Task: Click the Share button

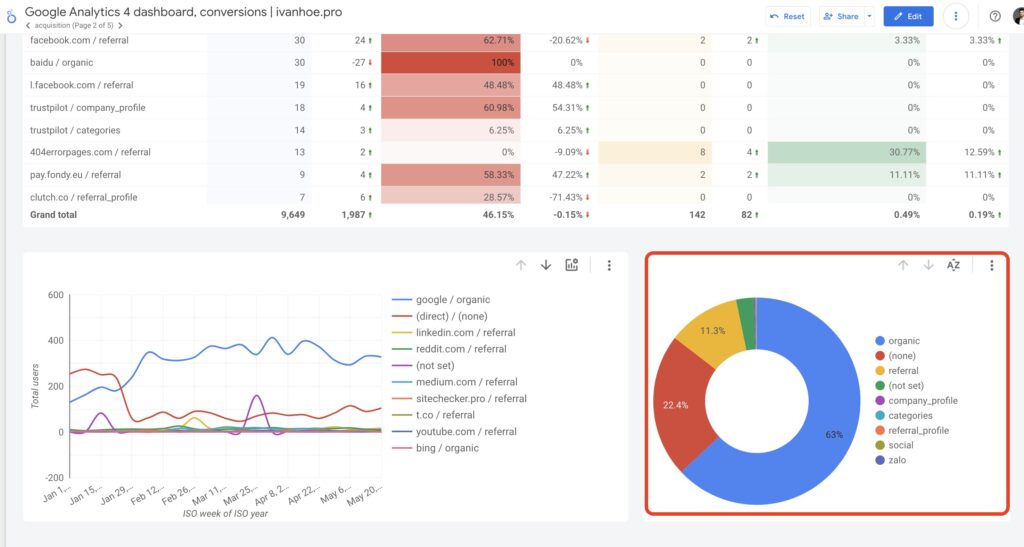Action: pos(841,16)
